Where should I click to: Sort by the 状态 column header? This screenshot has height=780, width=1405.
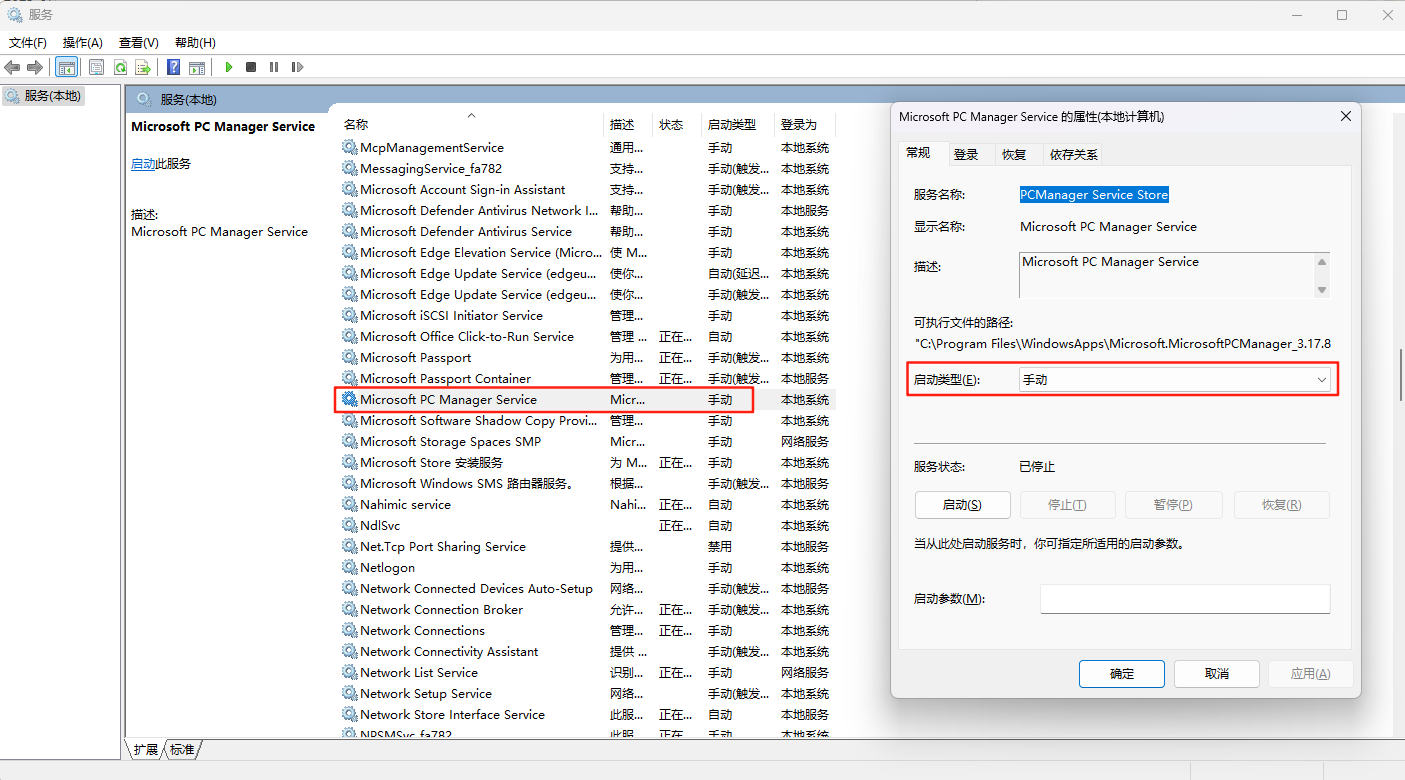(677, 124)
